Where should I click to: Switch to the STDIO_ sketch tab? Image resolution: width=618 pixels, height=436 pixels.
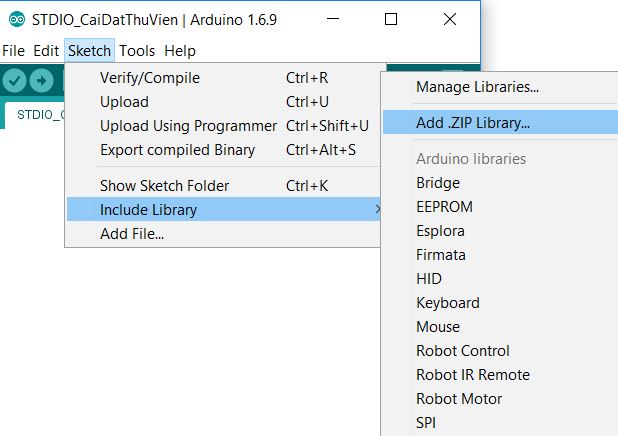35,115
